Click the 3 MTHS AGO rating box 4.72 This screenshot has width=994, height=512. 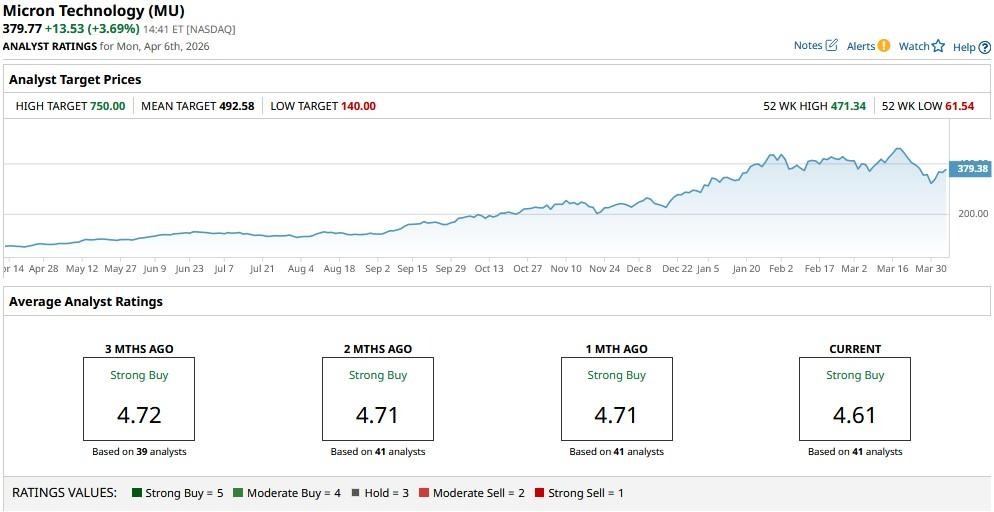pos(139,399)
